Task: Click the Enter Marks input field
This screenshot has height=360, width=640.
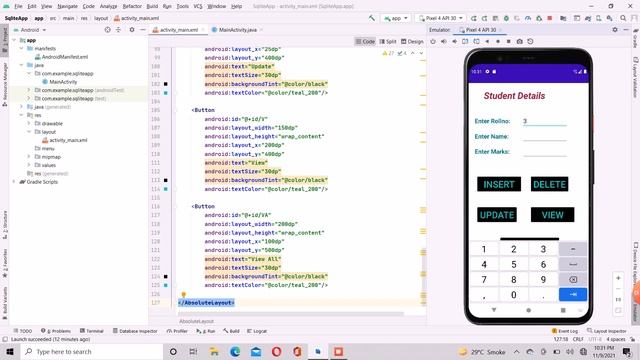Action: pyautogui.click(x=544, y=151)
